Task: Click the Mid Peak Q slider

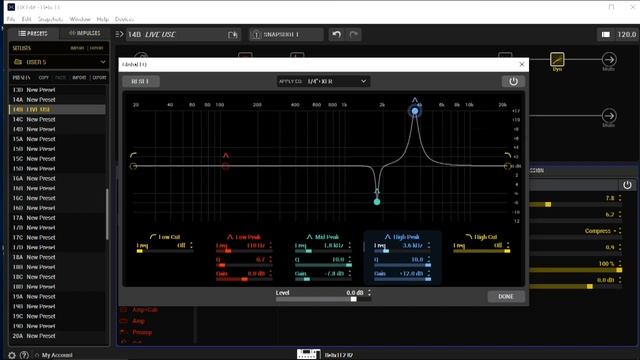Action: pos(323,265)
